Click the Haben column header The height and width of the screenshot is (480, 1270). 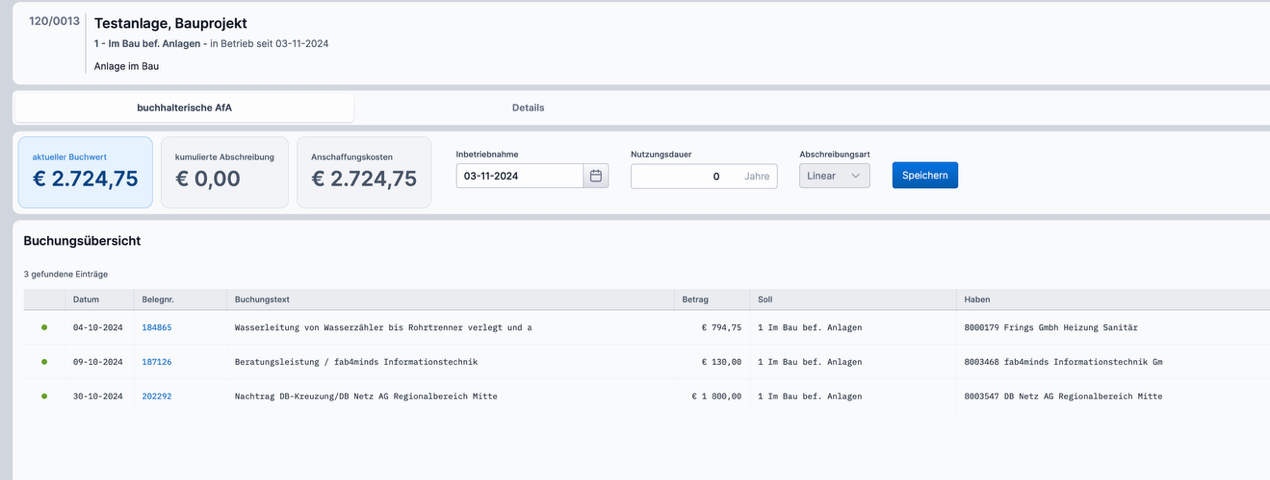977,299
